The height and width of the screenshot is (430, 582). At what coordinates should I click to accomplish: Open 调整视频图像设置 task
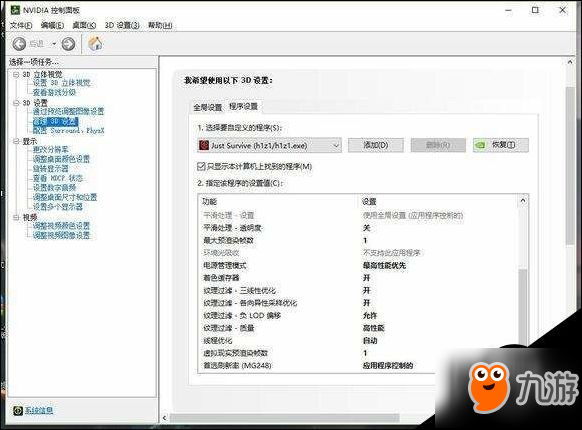point(61,235)
